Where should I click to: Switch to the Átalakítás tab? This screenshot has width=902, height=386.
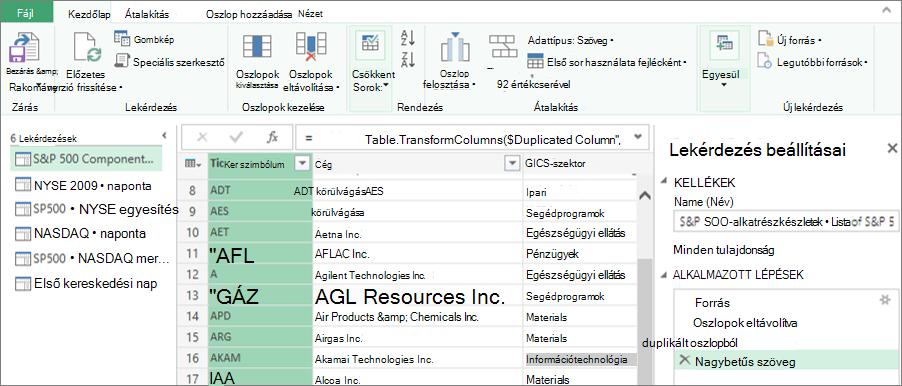point(148,14)
